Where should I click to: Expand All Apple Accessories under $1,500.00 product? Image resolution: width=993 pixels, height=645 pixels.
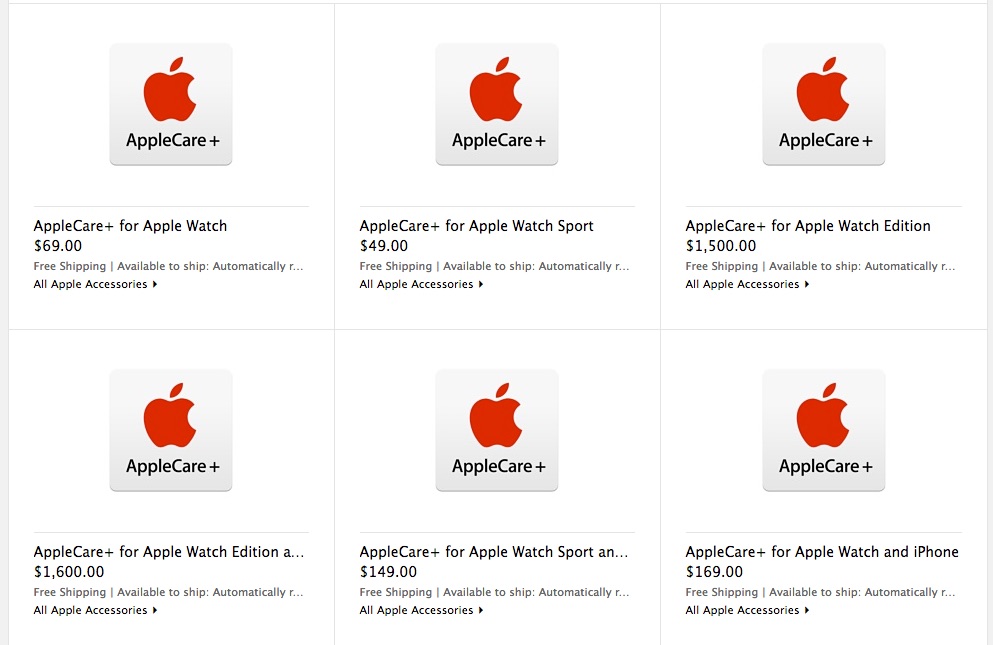(747, 285)
